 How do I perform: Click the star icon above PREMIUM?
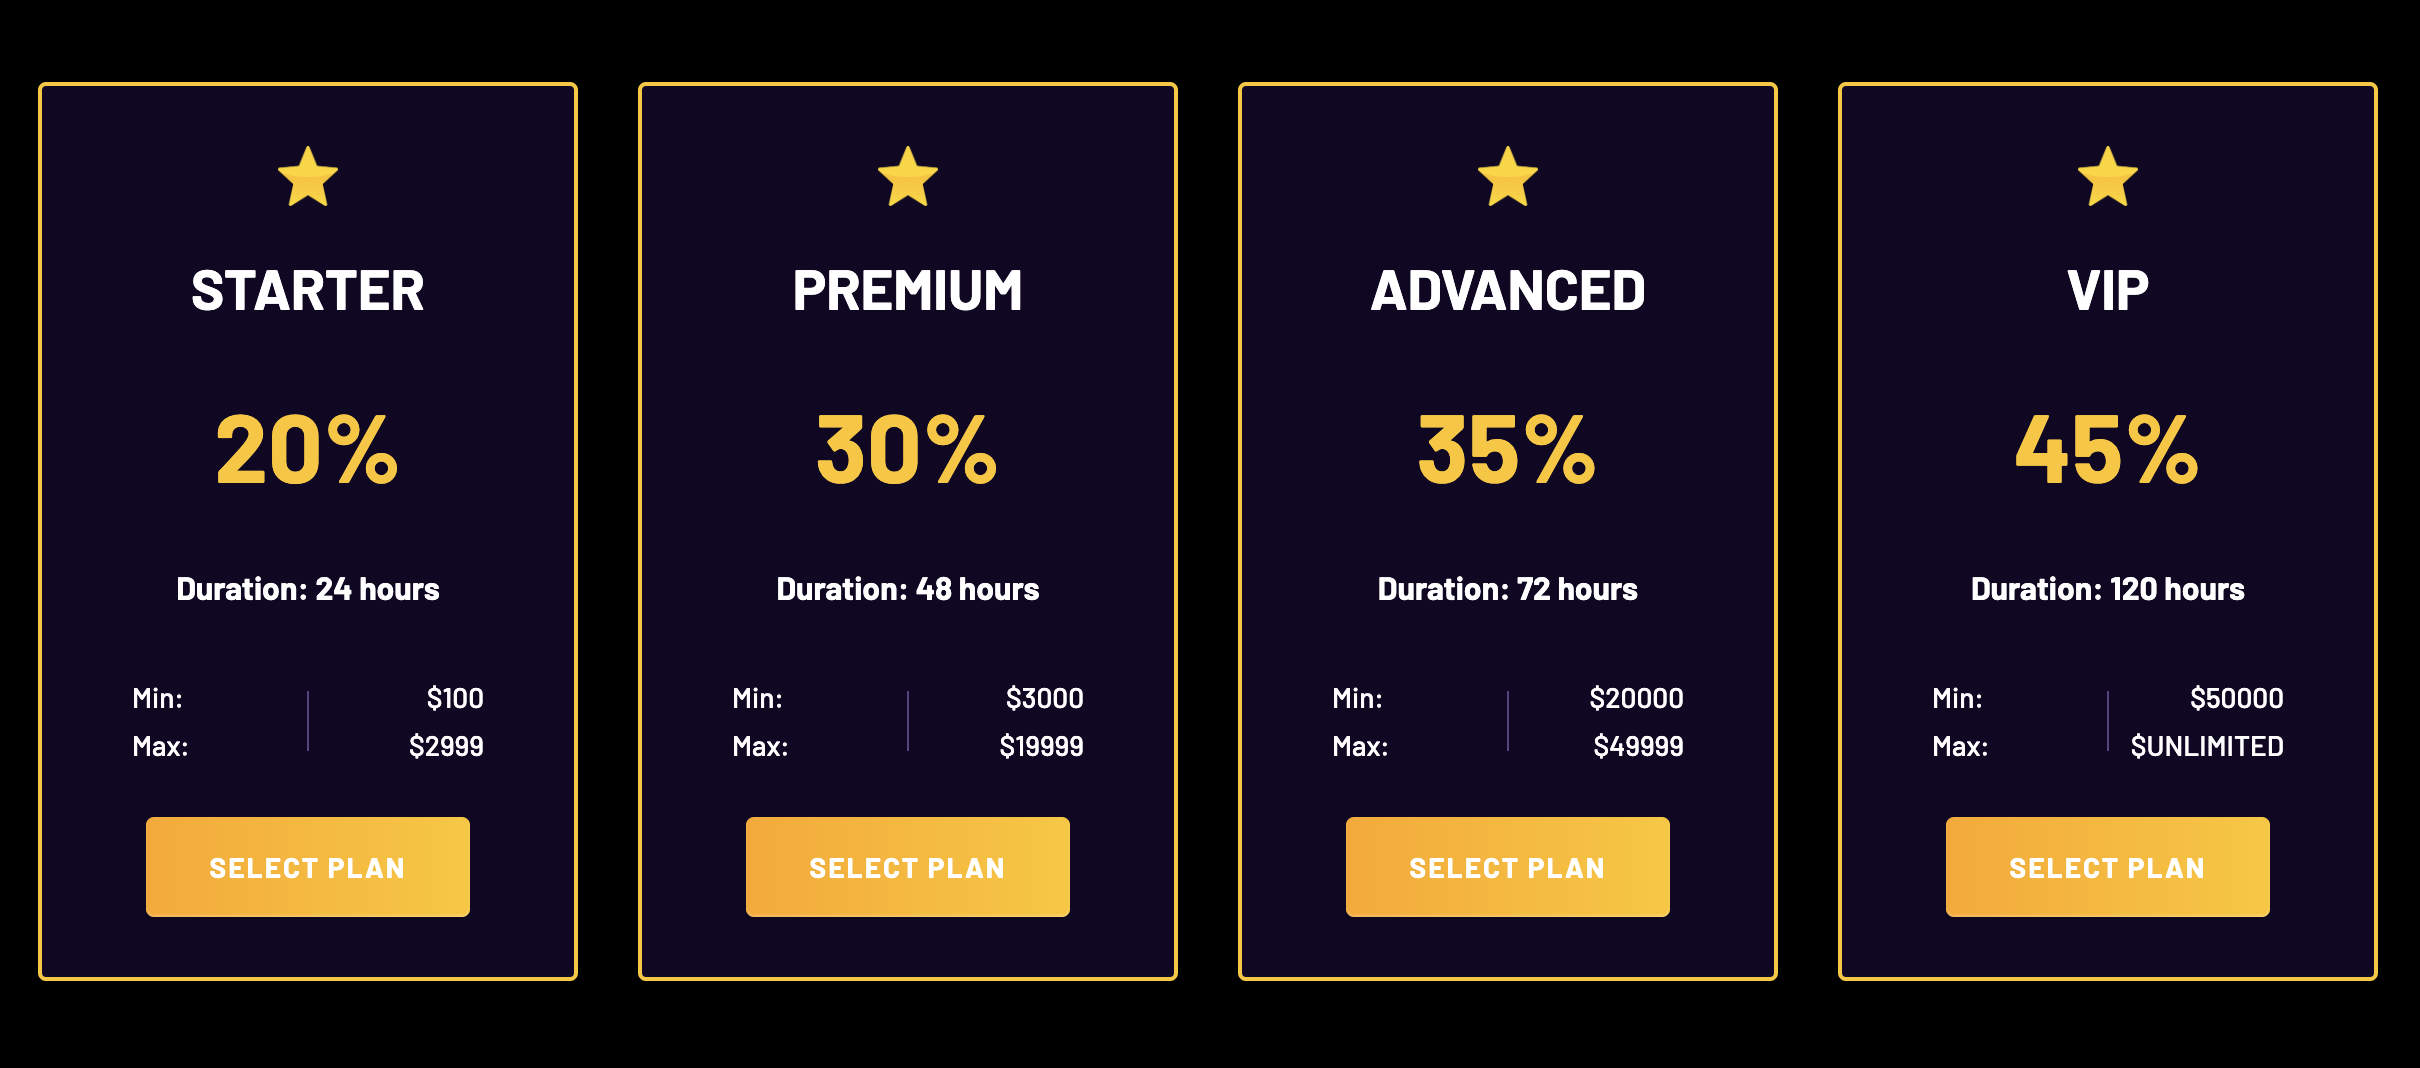[x=908, y=177]
